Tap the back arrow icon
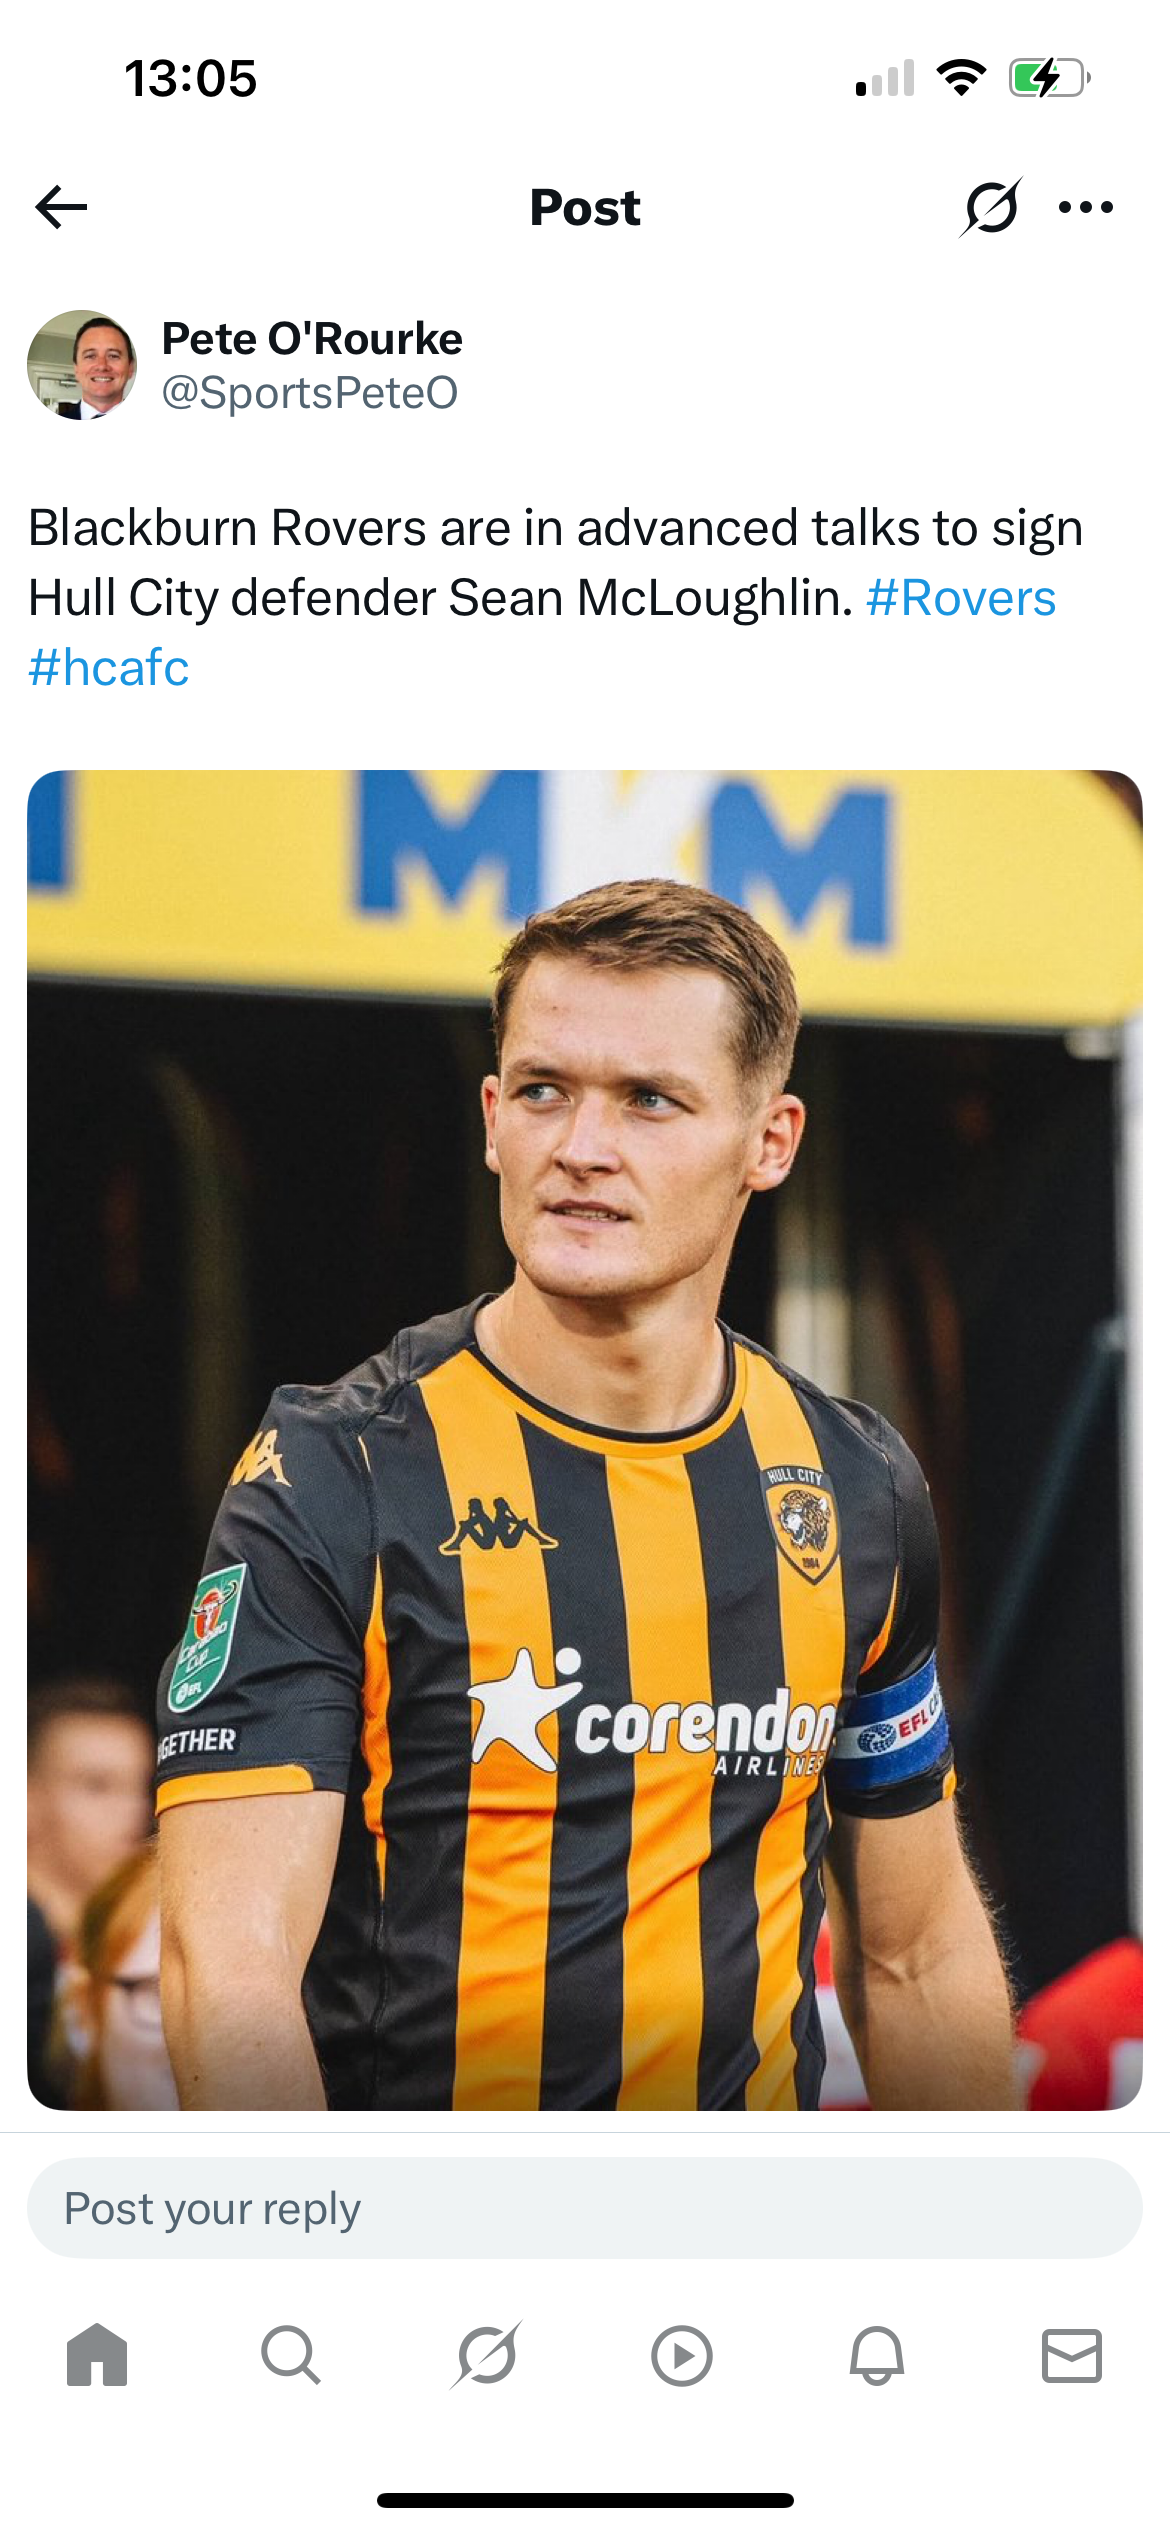 click(61, 207)
